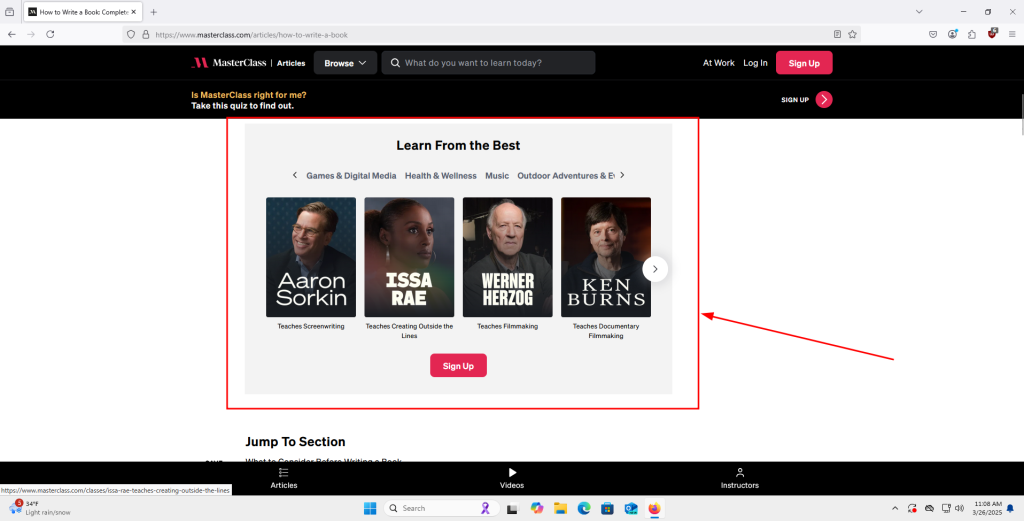Open the volume speaker tray icon
The image size is (1024, 521).
tap(959, 508)
